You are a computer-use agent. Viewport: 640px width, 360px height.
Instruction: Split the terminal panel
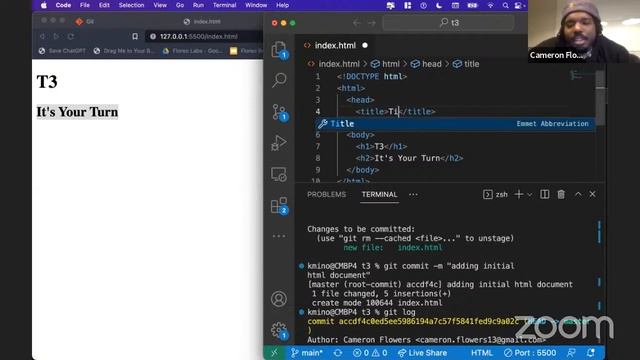click(x=544, y=195)
